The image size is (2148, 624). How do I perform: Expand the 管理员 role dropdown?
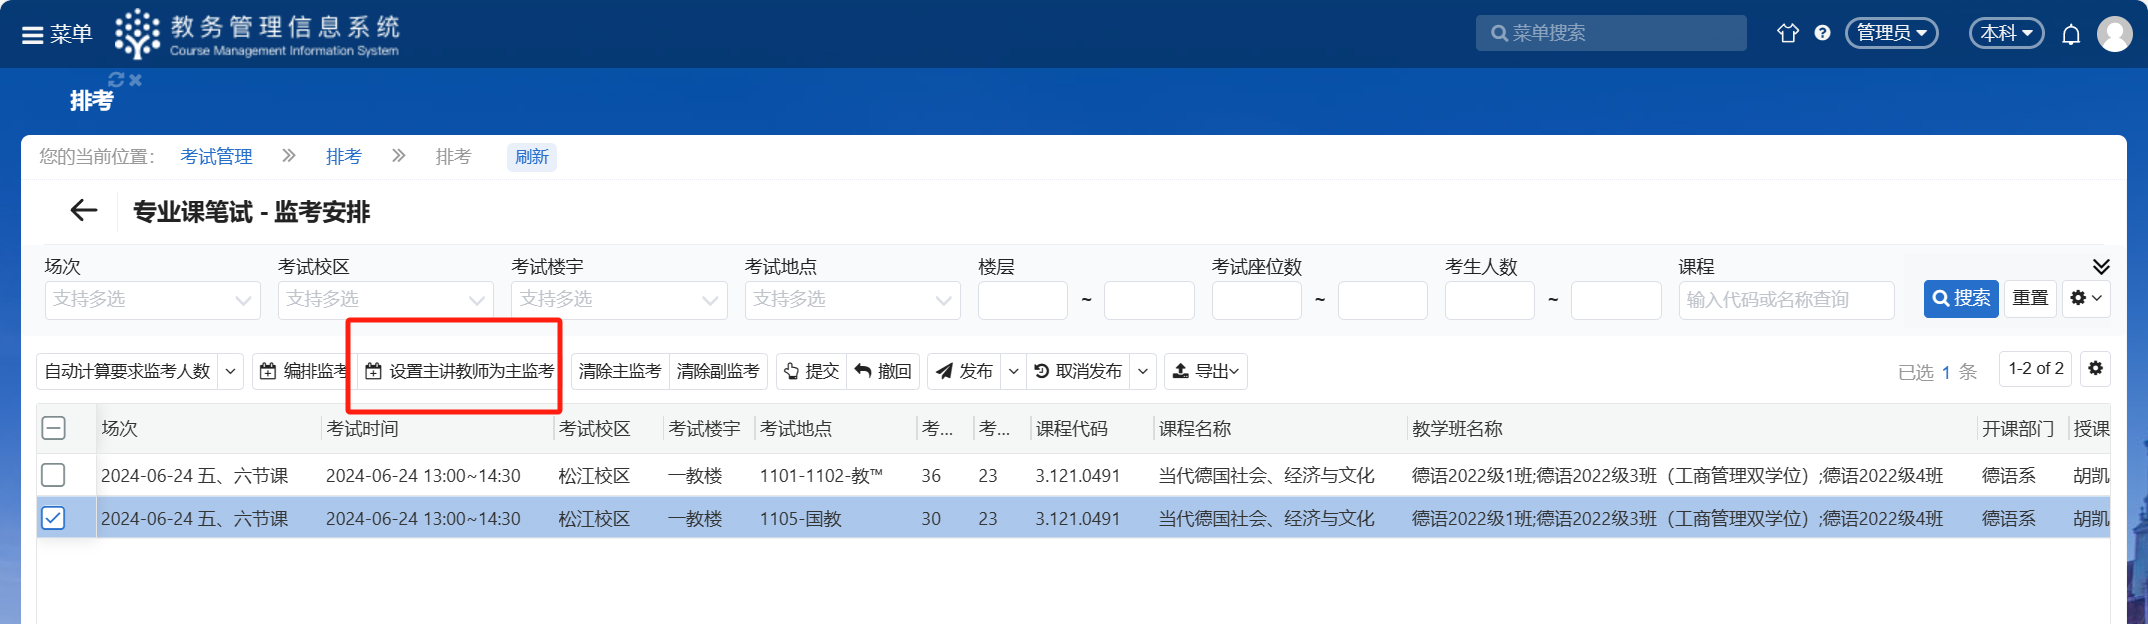coord(1891,33)
